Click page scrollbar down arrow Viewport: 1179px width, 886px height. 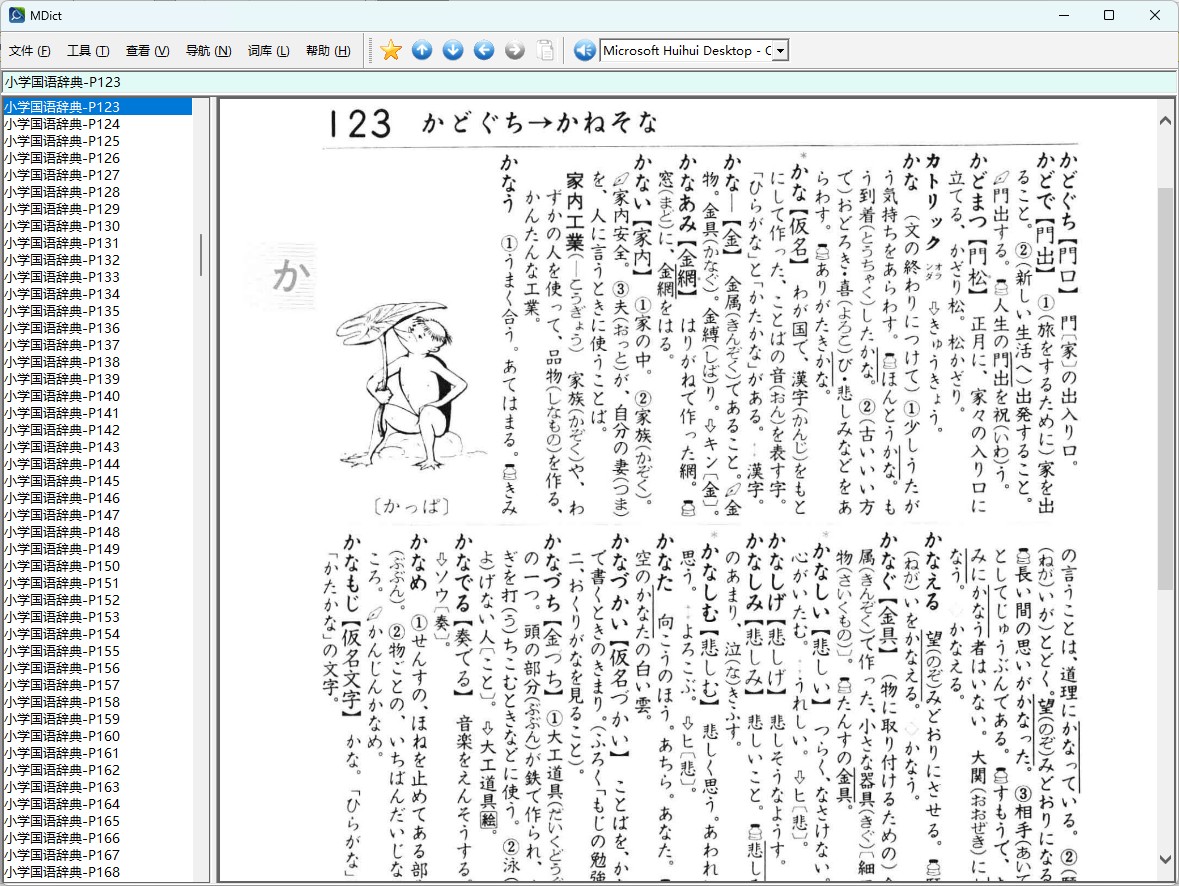(1165, 859)
